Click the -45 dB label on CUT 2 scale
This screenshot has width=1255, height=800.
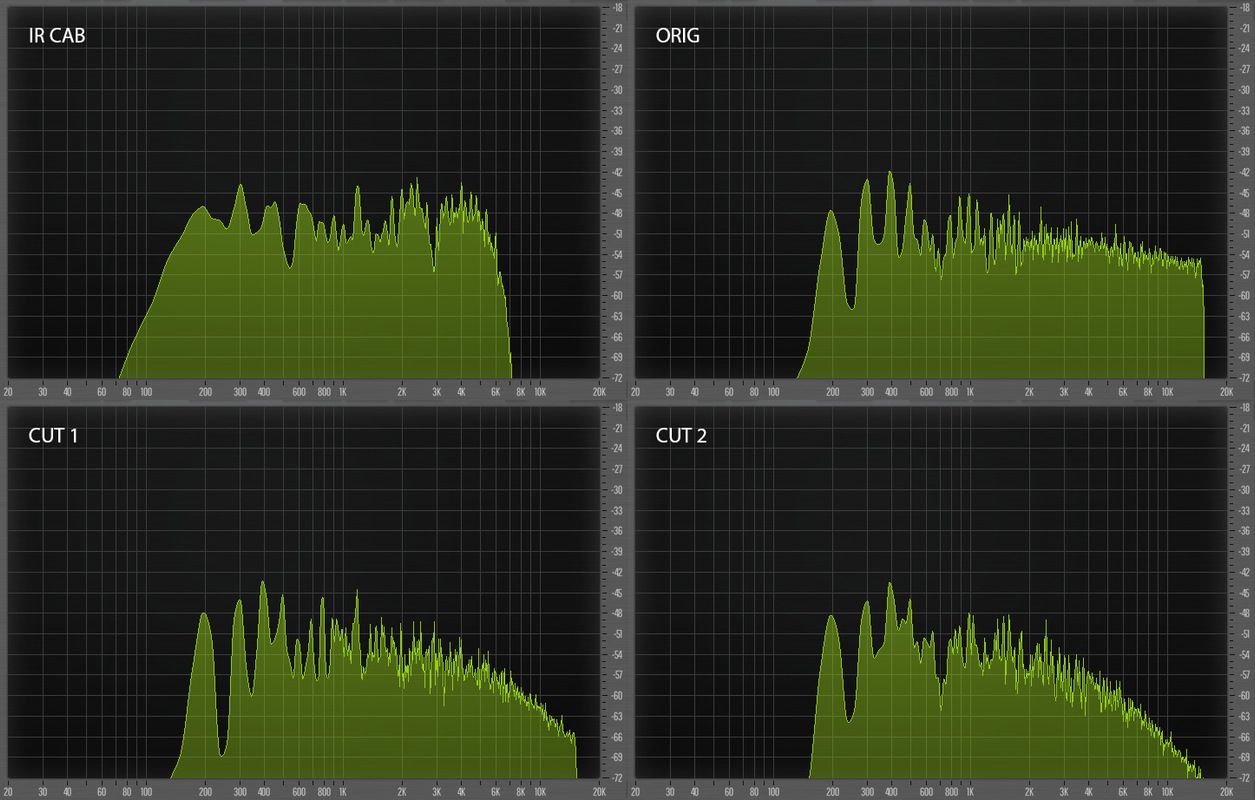point(1245,592)
